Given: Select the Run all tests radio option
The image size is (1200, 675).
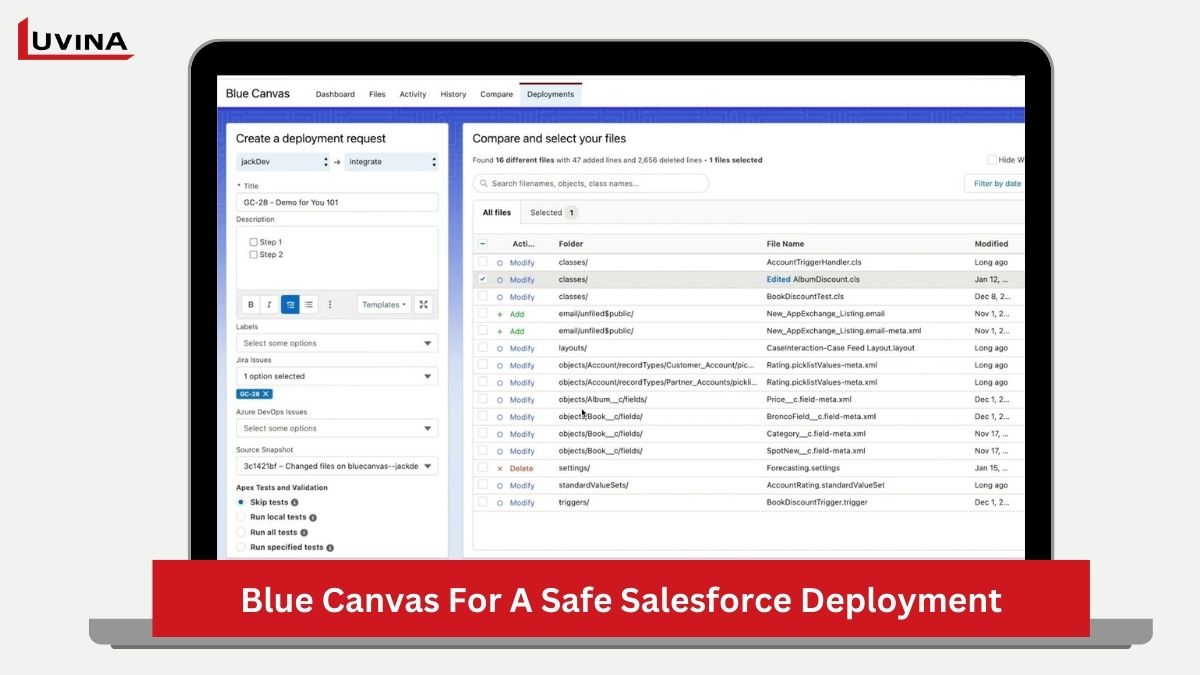Looking at the screenshot, I should [240, 532].
